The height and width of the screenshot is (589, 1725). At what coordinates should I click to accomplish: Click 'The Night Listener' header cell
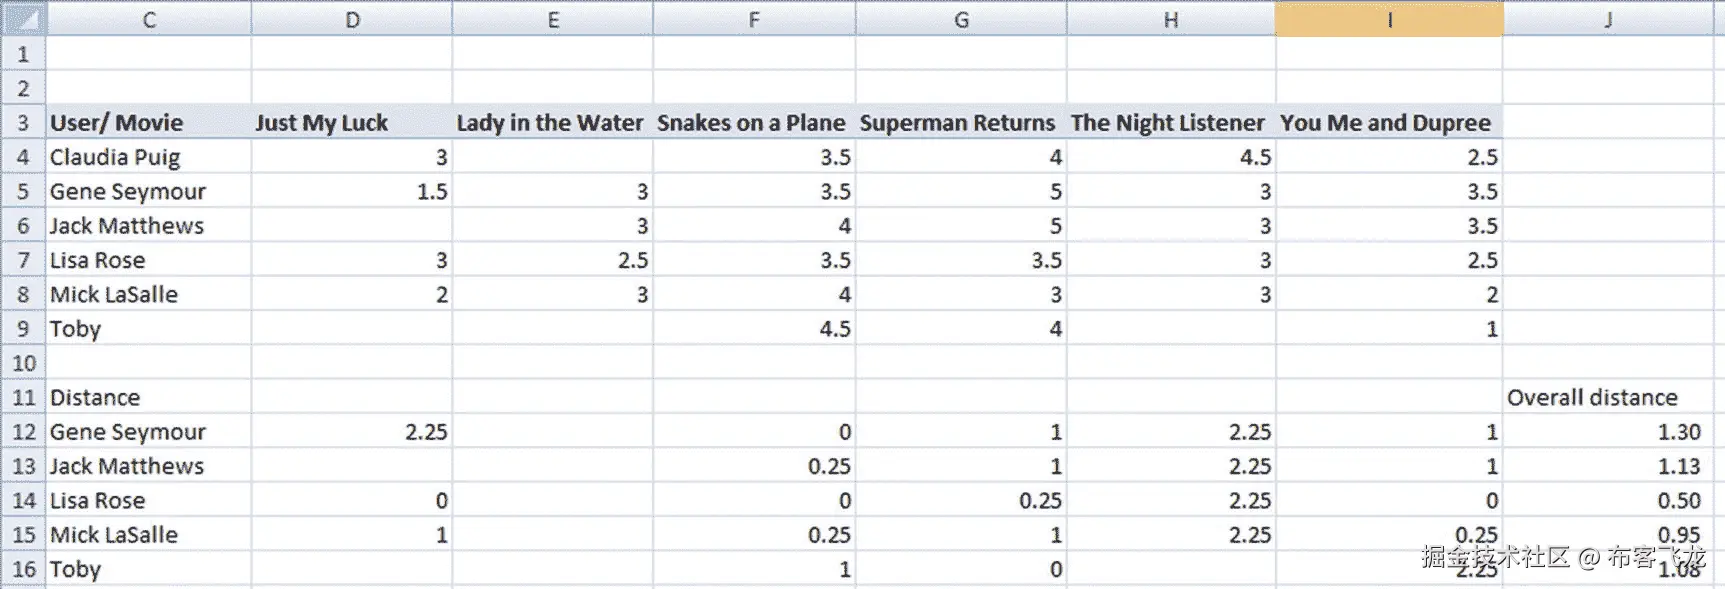(1170, 123)
